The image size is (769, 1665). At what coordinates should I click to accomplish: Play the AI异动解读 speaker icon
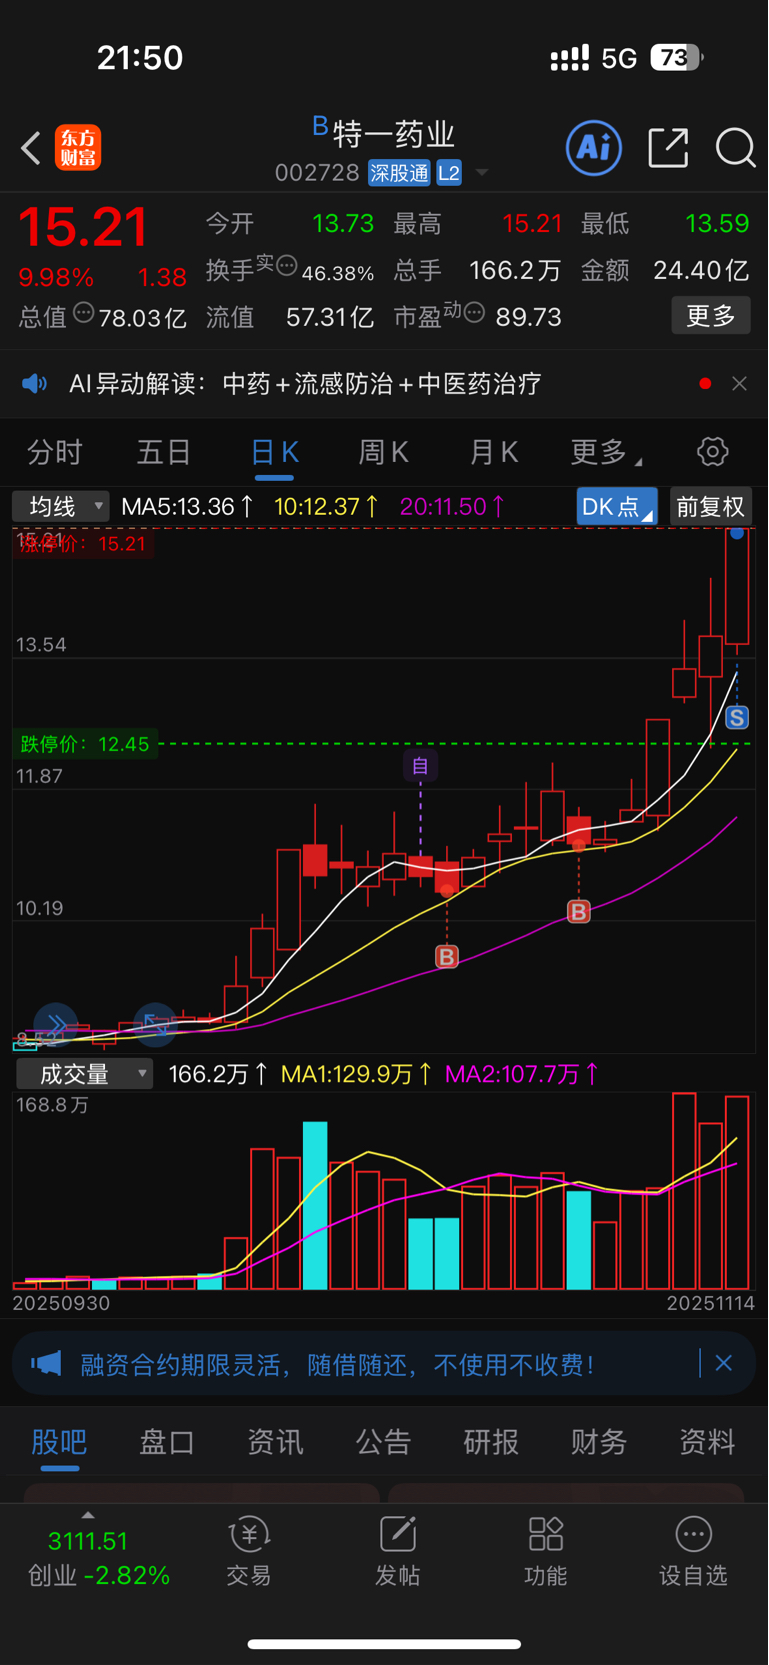click(35, 384)
